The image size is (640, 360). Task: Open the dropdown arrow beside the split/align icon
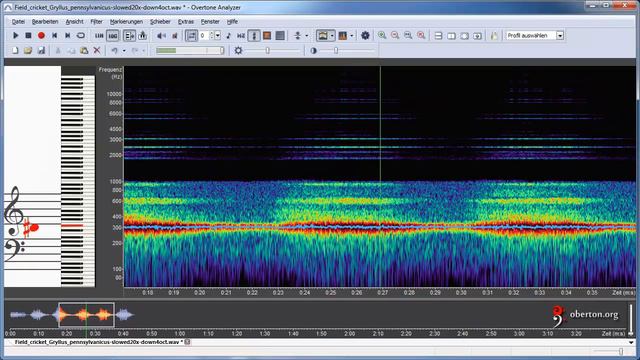tap(307, 36)
